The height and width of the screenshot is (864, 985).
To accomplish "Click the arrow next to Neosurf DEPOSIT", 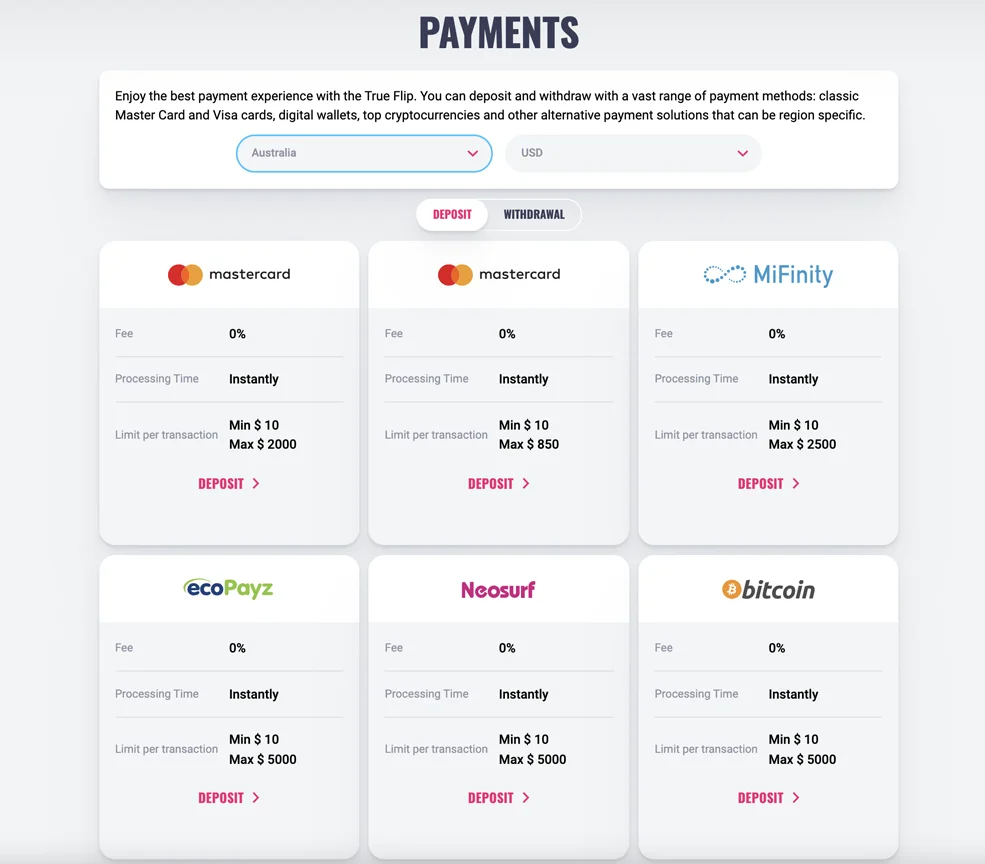I will click(x=526, y=797).
